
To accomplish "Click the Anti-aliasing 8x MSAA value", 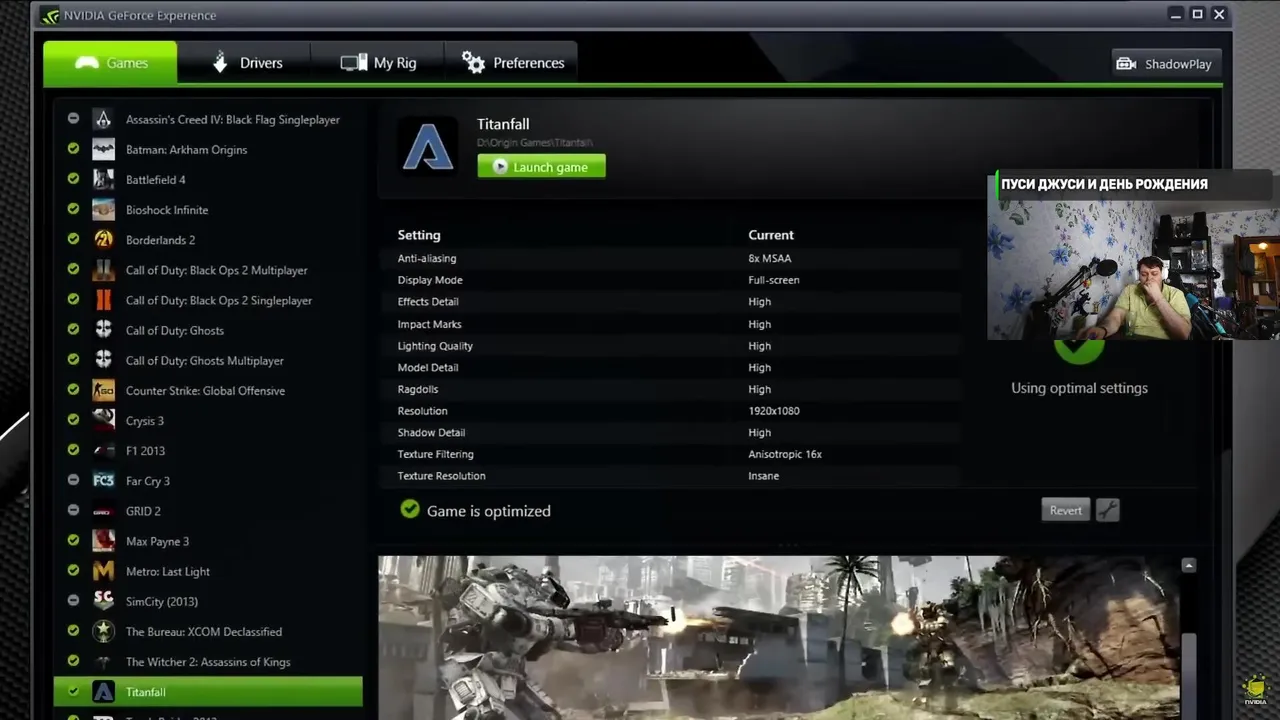I will point(769,258).
